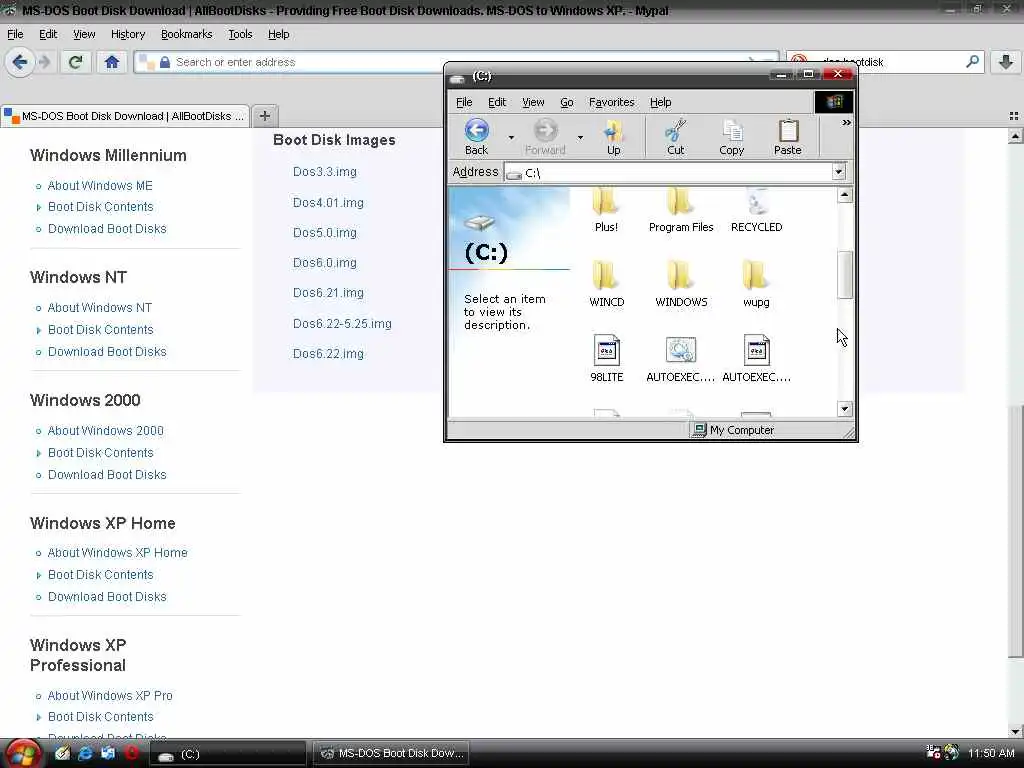1024x768 pixels.
Task: Click the Dos5.0.img link
Action: [325, 232]
